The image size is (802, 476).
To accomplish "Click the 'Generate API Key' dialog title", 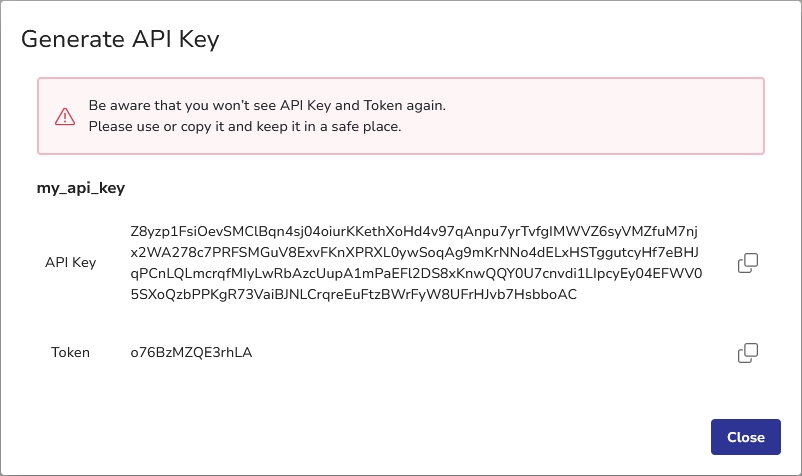I will [x=120, y=40].
